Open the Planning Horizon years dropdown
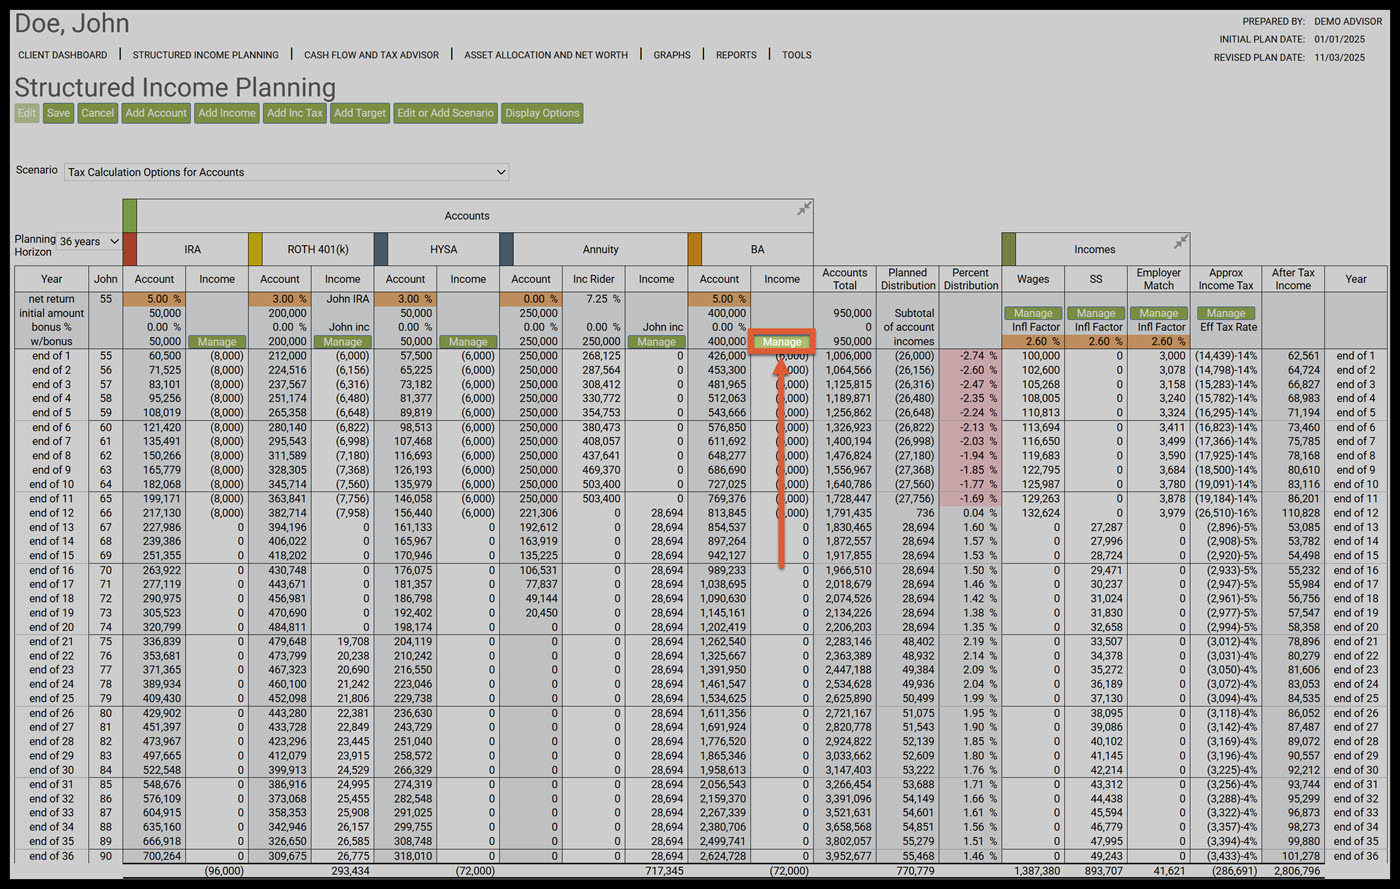 pyautogui.click(x=89, y=242)
